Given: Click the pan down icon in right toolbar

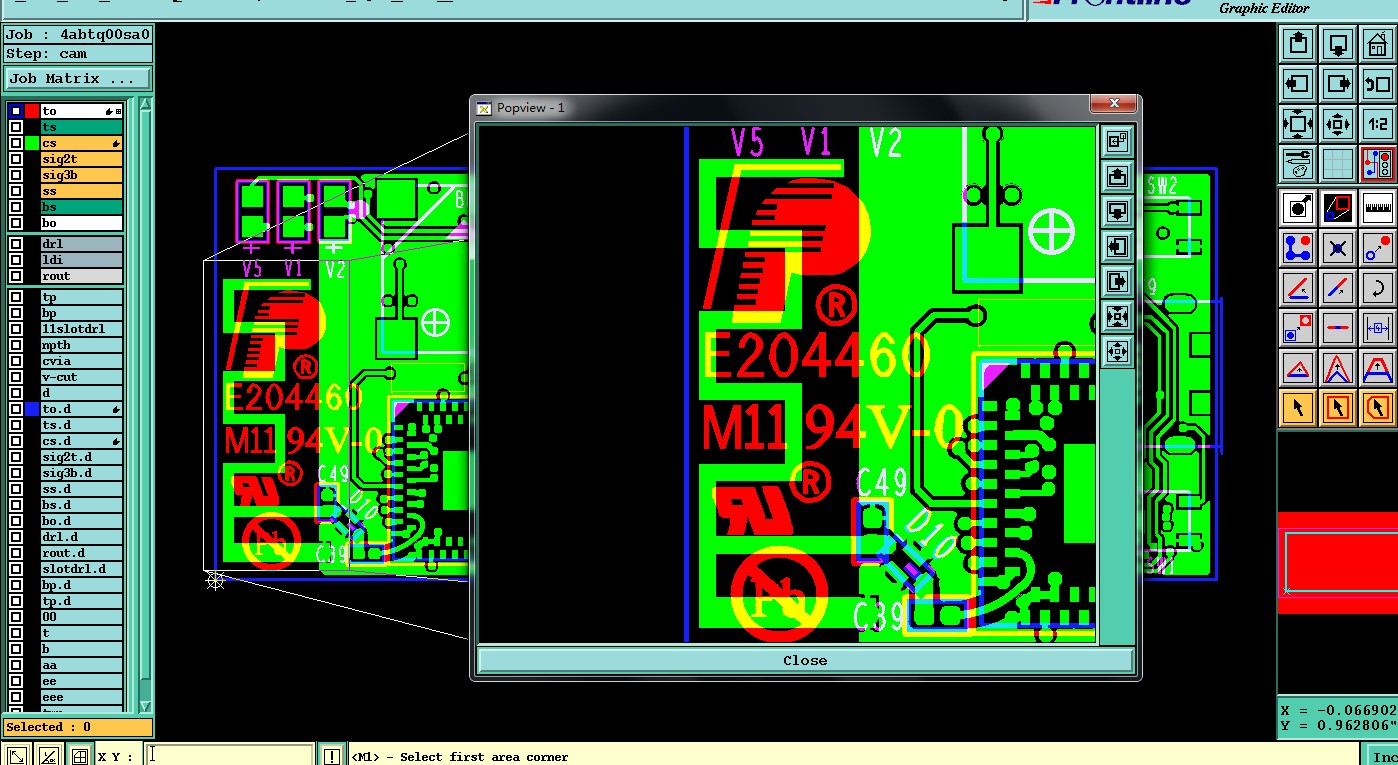Looking at the screenshot, I should (x=1338, y=44).
